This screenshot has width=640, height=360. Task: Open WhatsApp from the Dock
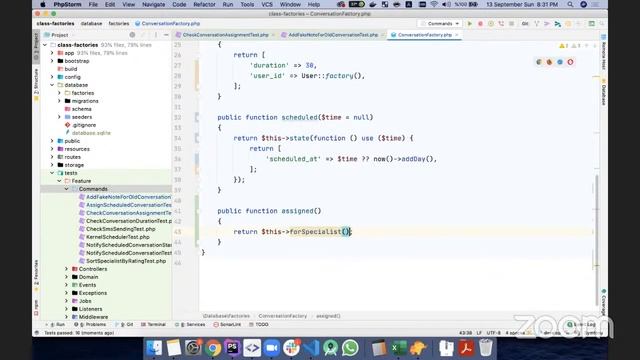[350, 348]
